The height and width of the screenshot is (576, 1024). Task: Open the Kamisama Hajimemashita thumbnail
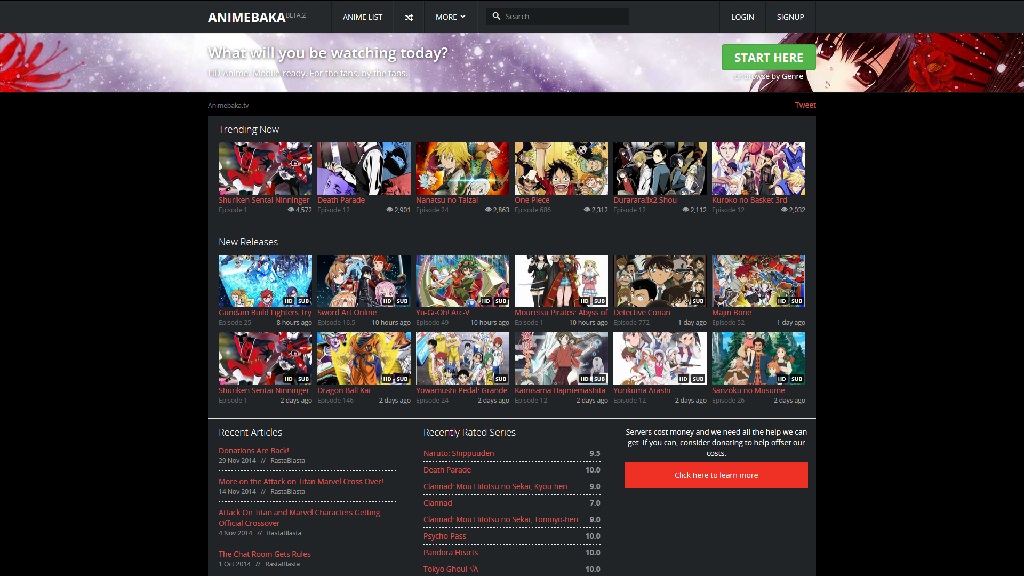[x=561, y=359]
